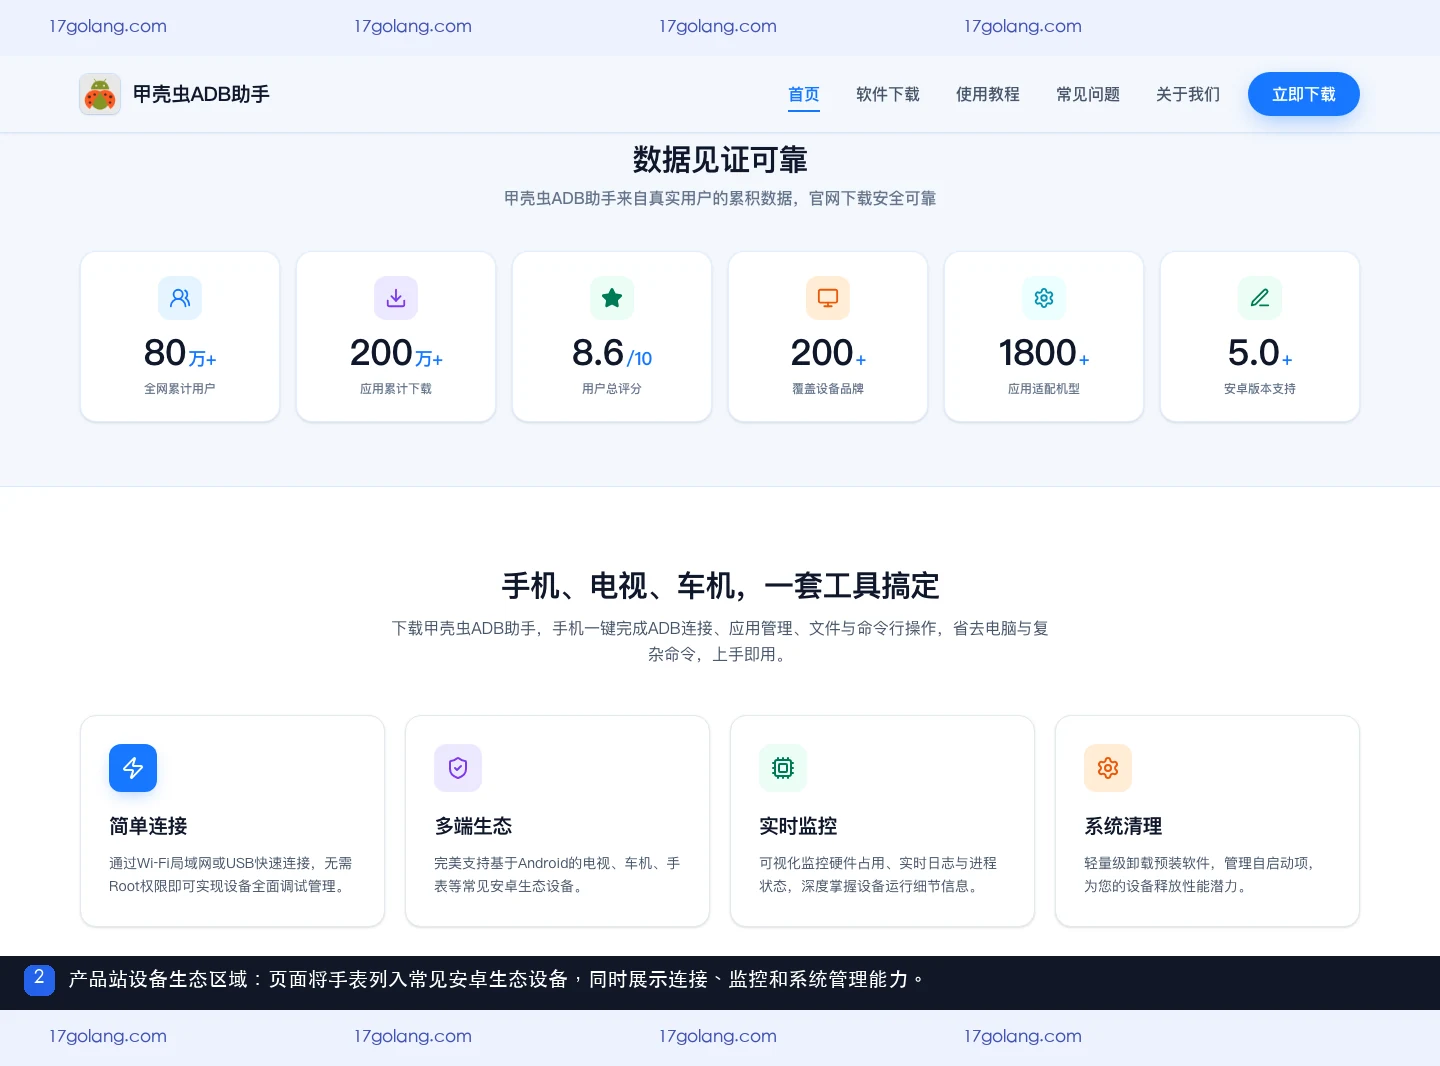
Task: Click the 手机、电视、车机，一套工具搞定 heading
Action: tap(720, 586)
